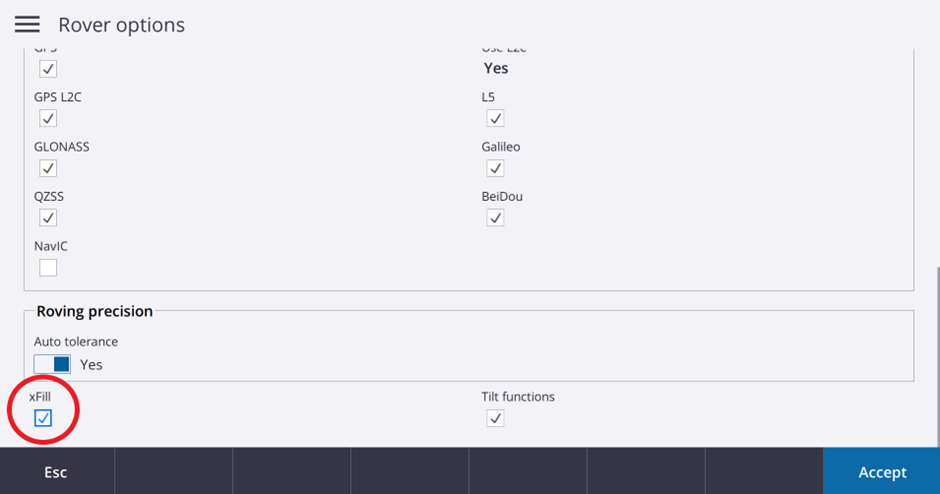
Task: Turn off the BeiDou checkbox
Action: click(x=495, y=218)
